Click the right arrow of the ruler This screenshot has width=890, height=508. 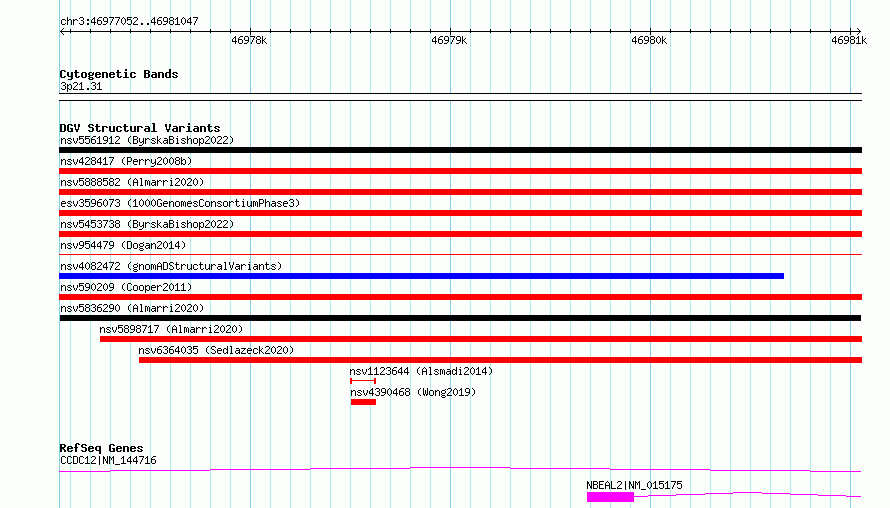click(858, 31)
